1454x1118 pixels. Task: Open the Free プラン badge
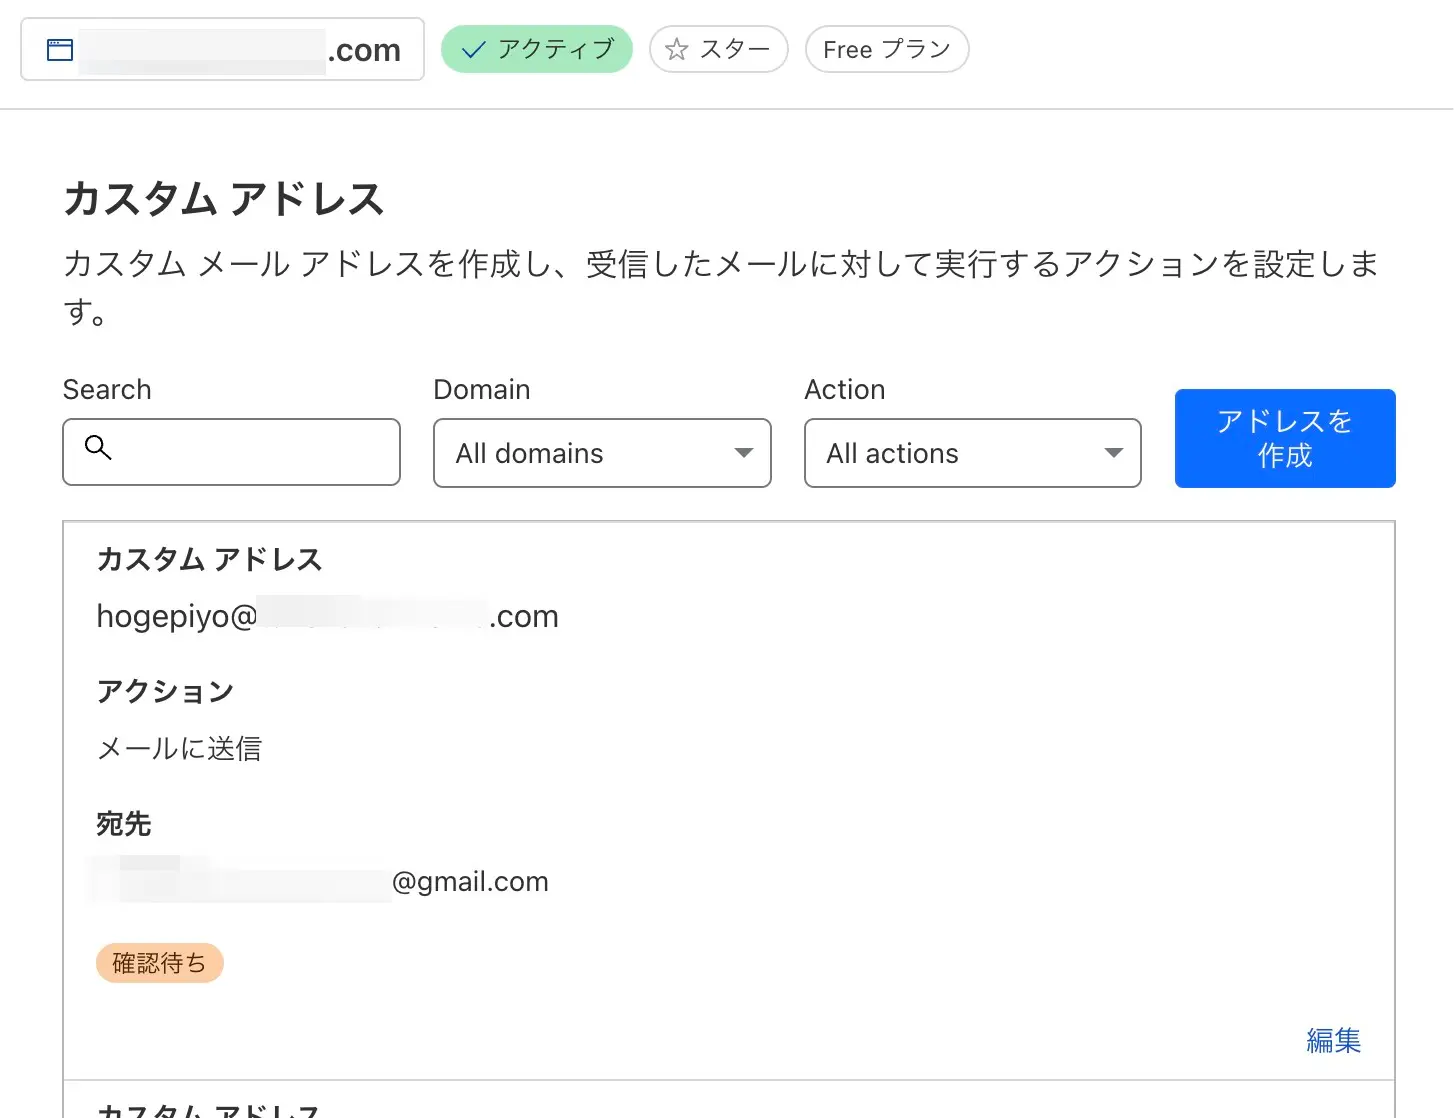tap(887, 49)
